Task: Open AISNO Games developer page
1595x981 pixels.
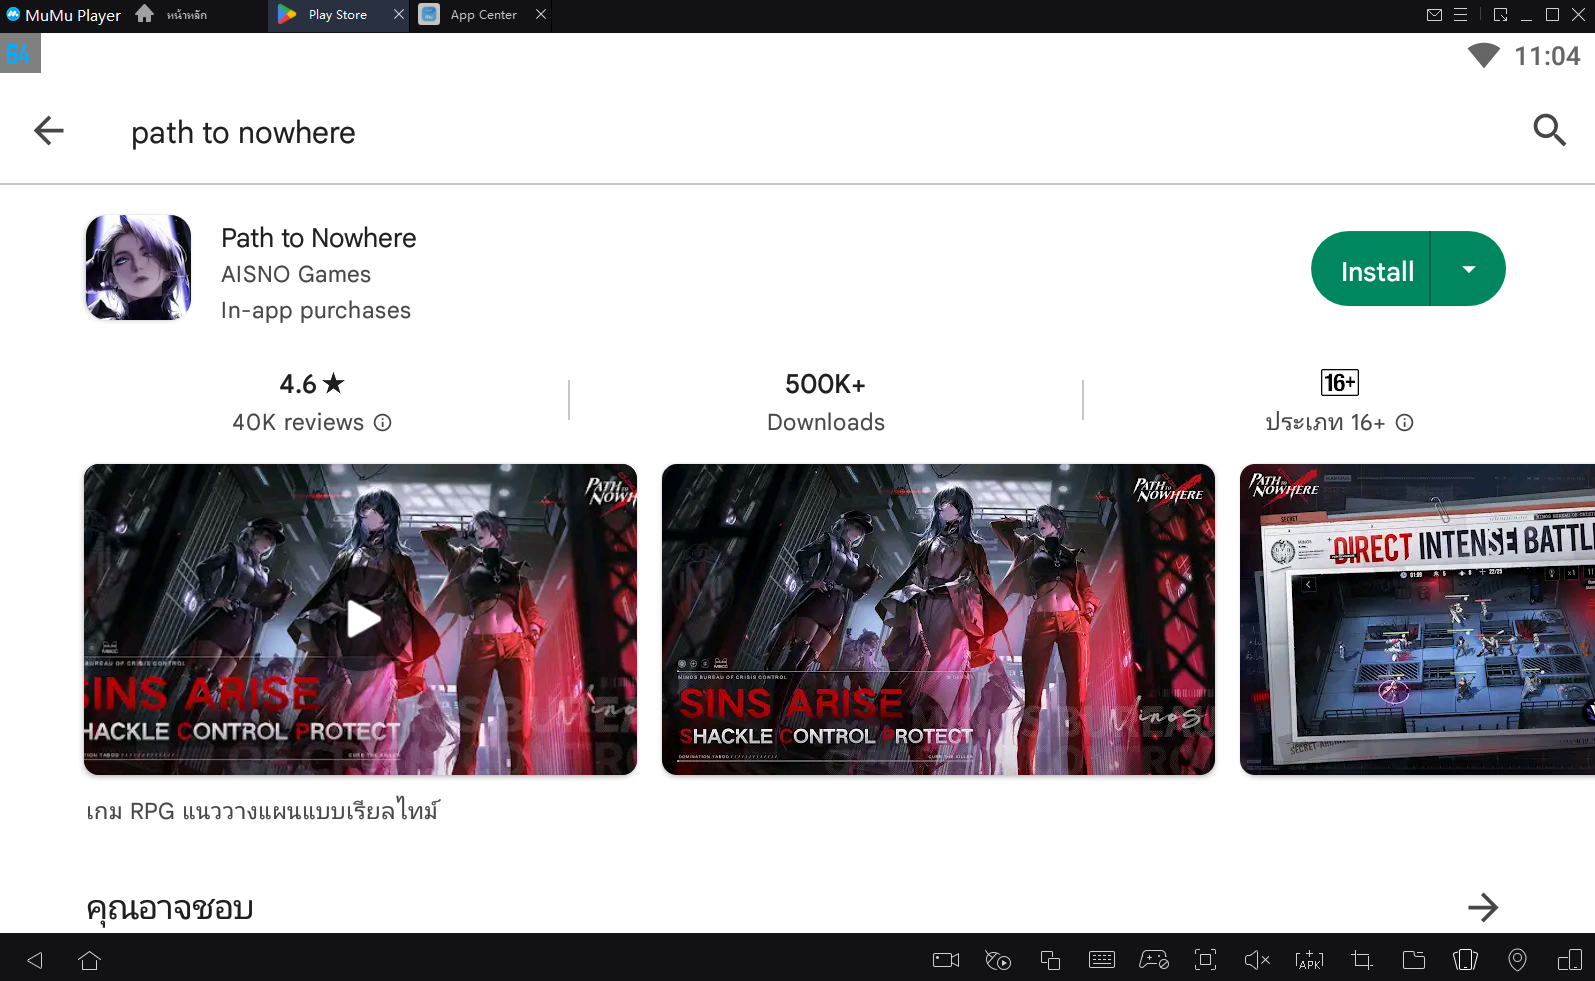Action: (296, 274)
